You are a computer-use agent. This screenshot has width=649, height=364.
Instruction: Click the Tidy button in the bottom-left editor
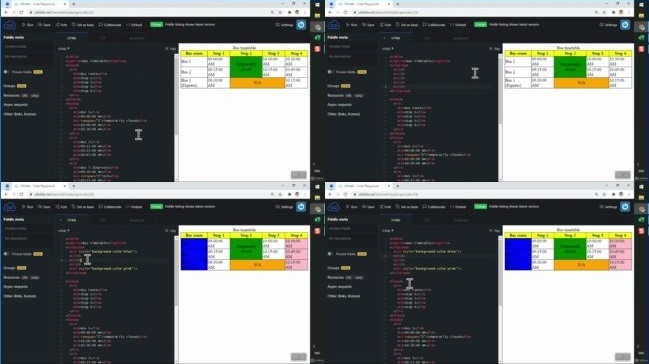171,231
